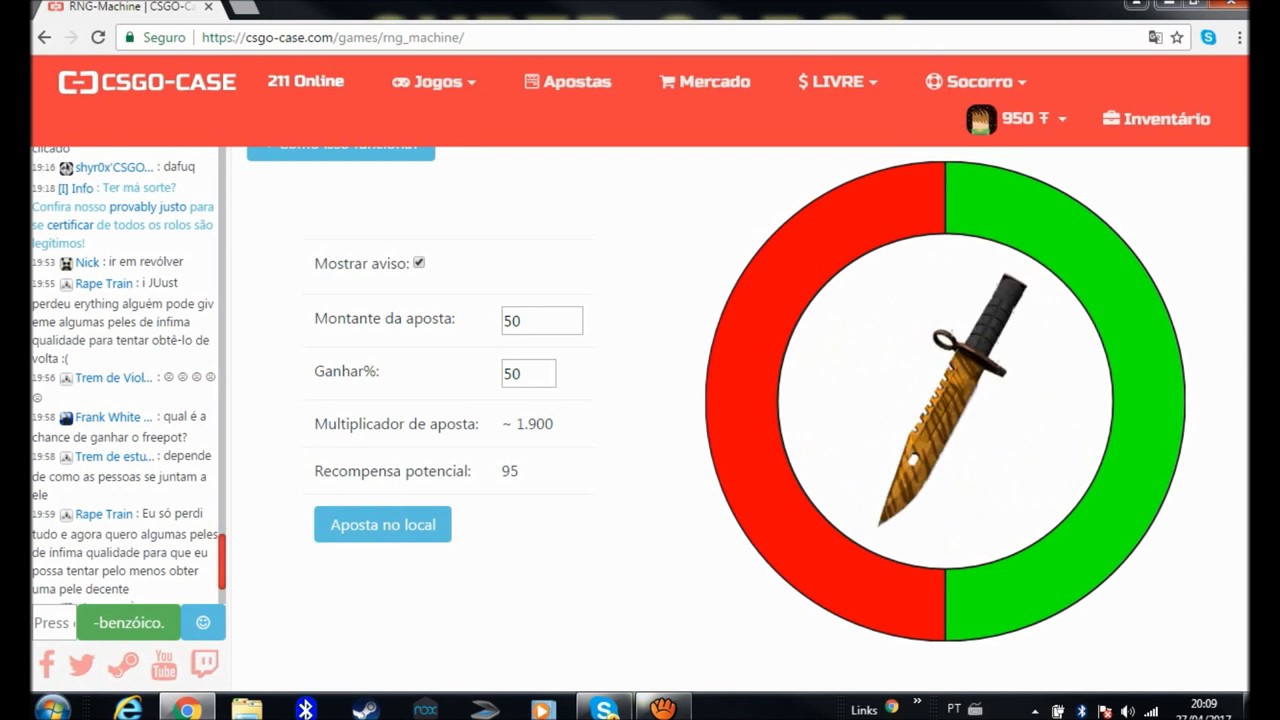Image resolution: width=1280 pixels, height=720 pixels.
Task: Click the browser back arrow
Action: (x=44, y=37)
